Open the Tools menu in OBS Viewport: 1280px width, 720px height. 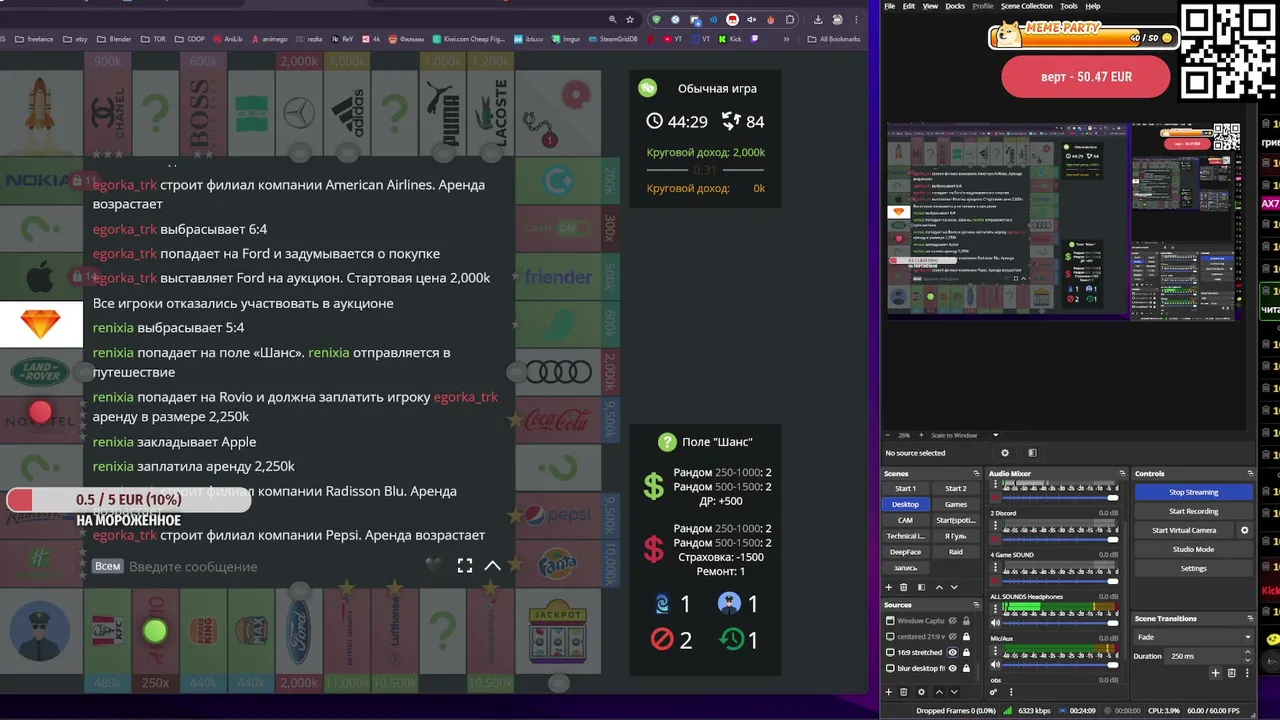tap(1069, 6)
